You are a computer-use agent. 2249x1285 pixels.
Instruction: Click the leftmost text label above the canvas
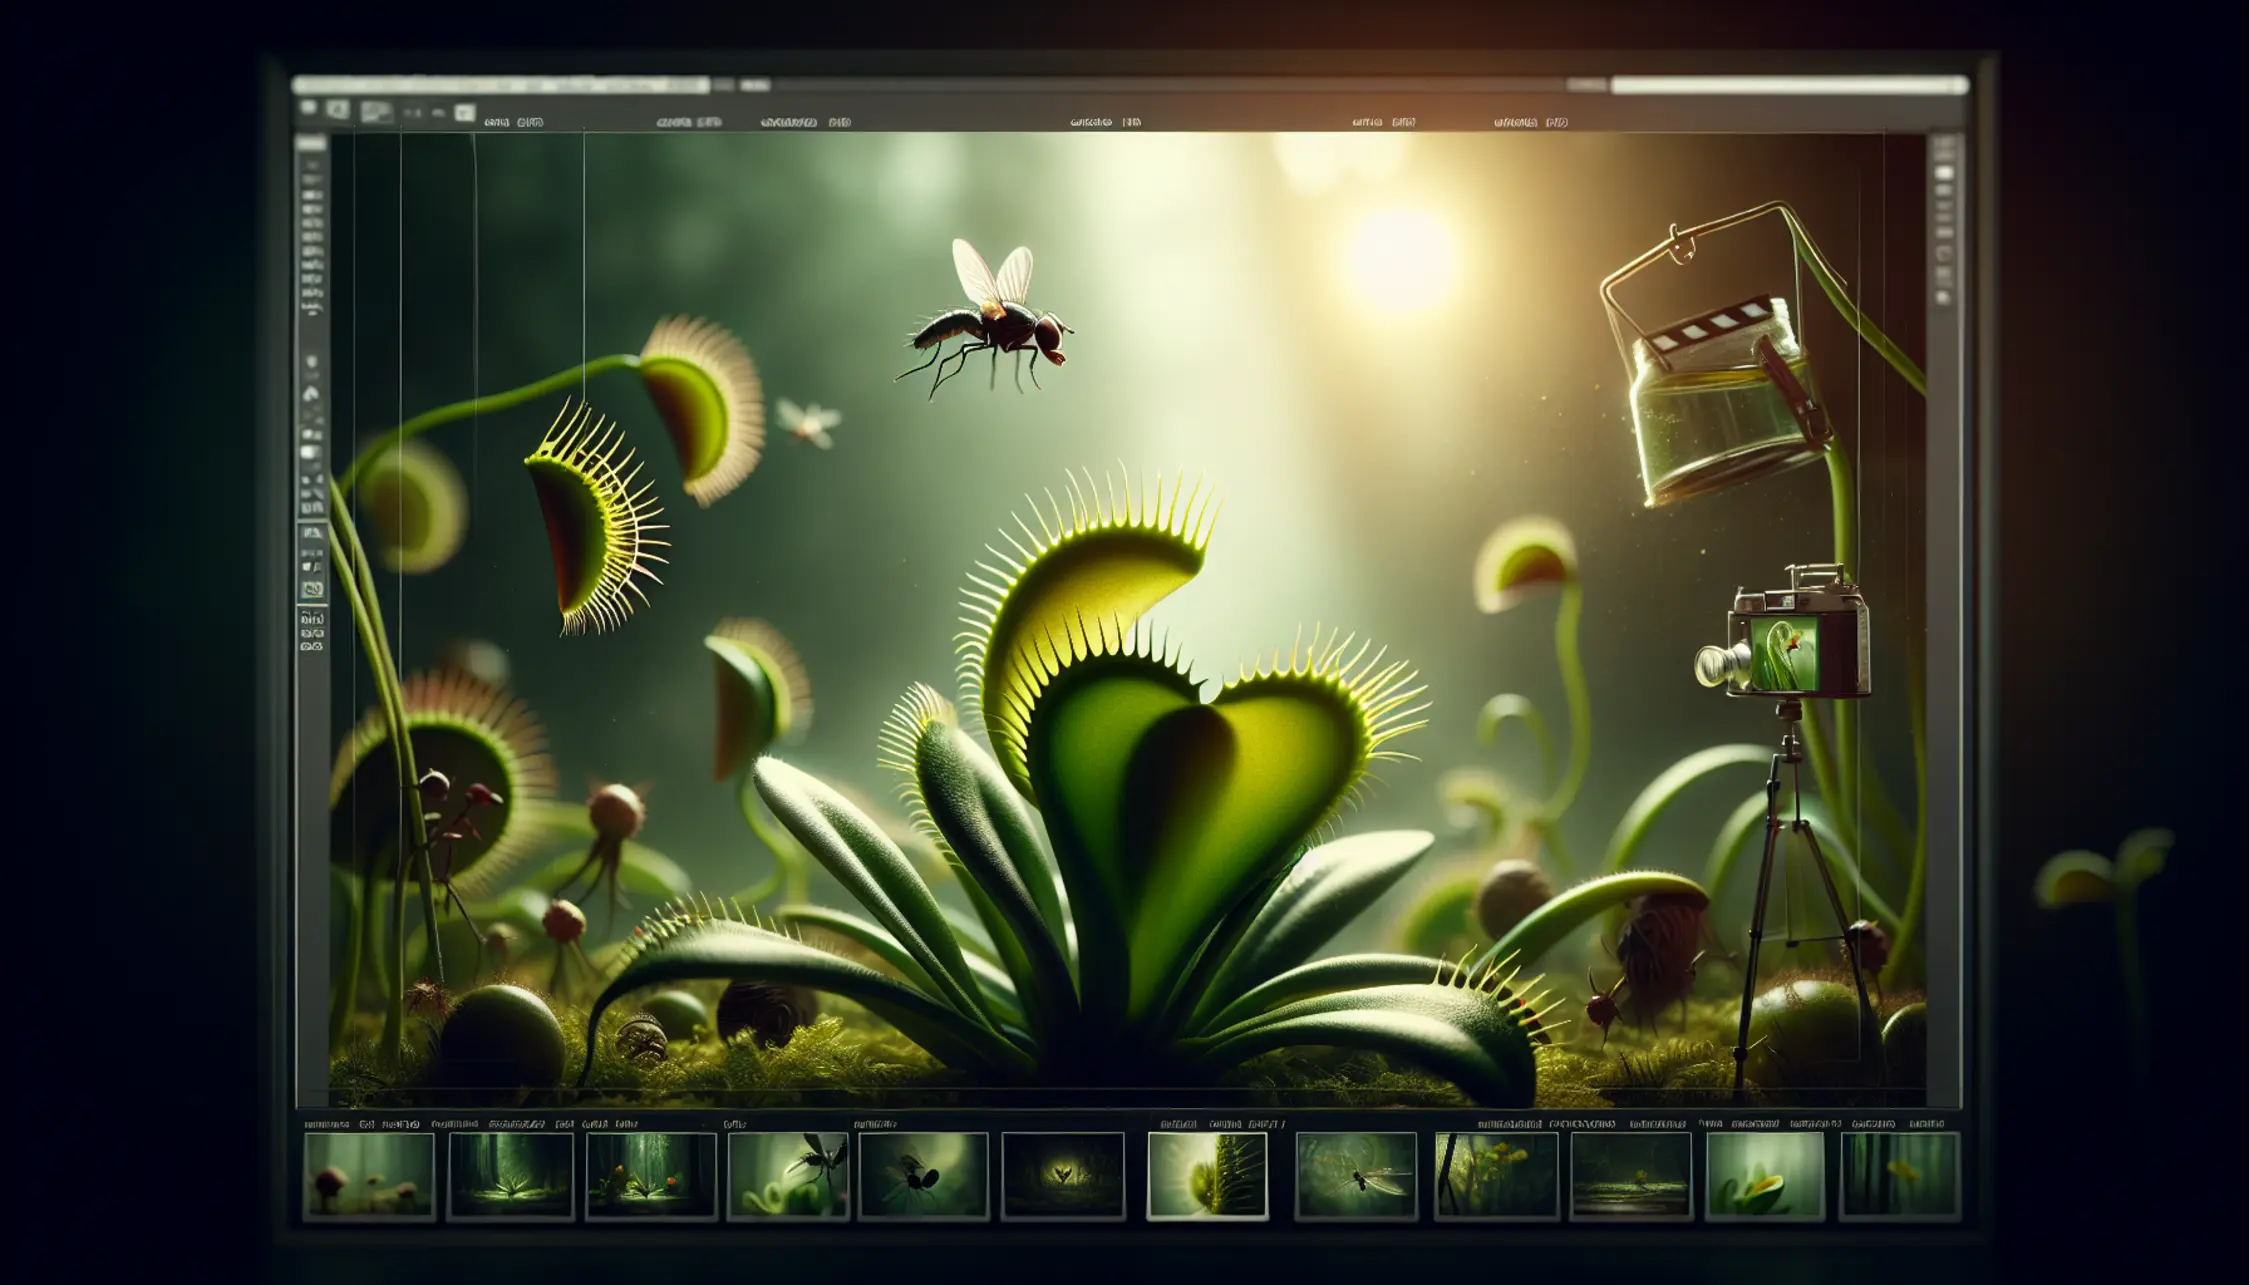click(x=513, y=123)
